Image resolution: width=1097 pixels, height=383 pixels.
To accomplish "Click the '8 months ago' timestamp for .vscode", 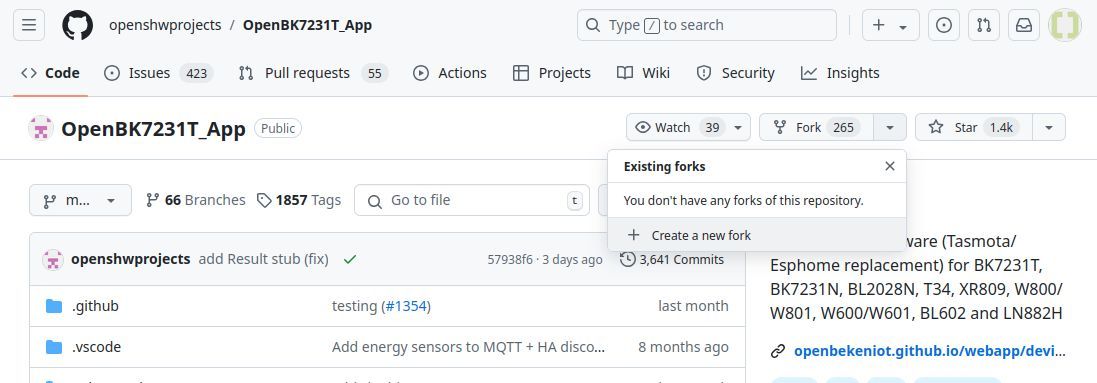I will [x=683, y=347].
